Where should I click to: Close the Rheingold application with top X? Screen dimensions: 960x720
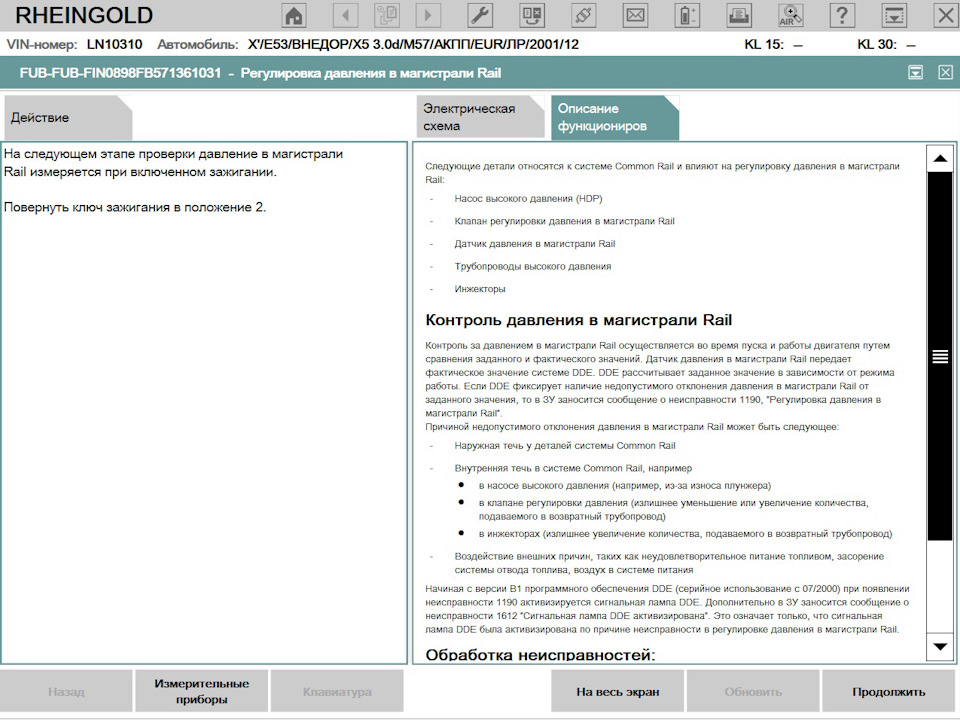click(946, 15)
